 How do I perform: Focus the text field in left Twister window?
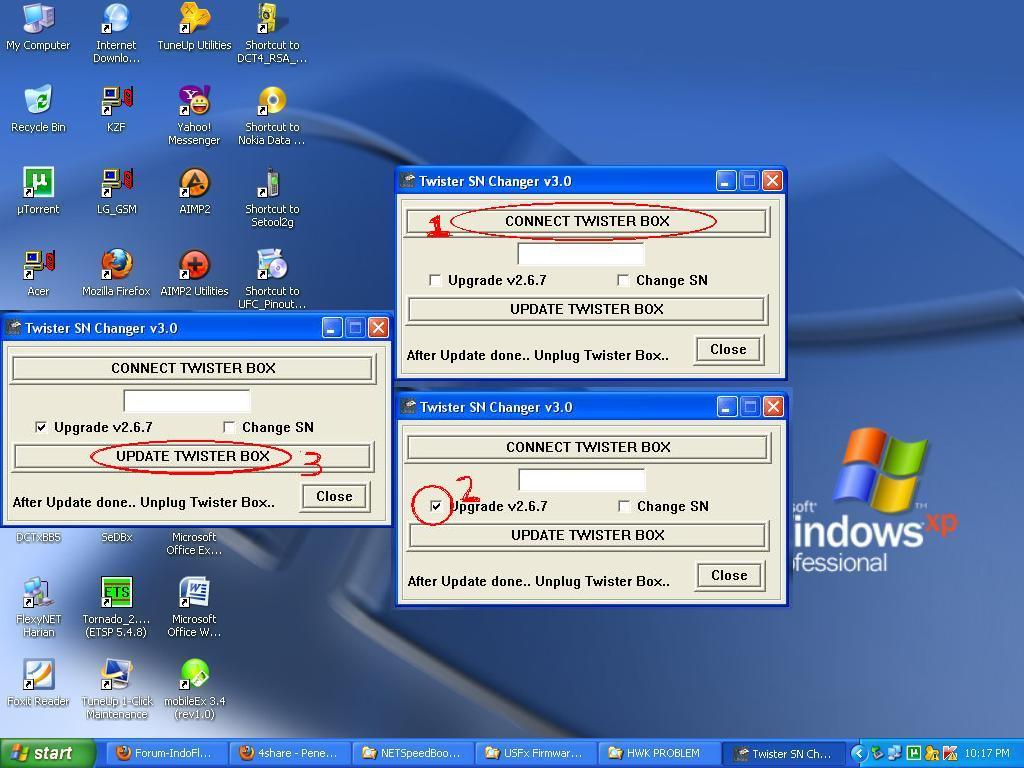pos(187,400)
